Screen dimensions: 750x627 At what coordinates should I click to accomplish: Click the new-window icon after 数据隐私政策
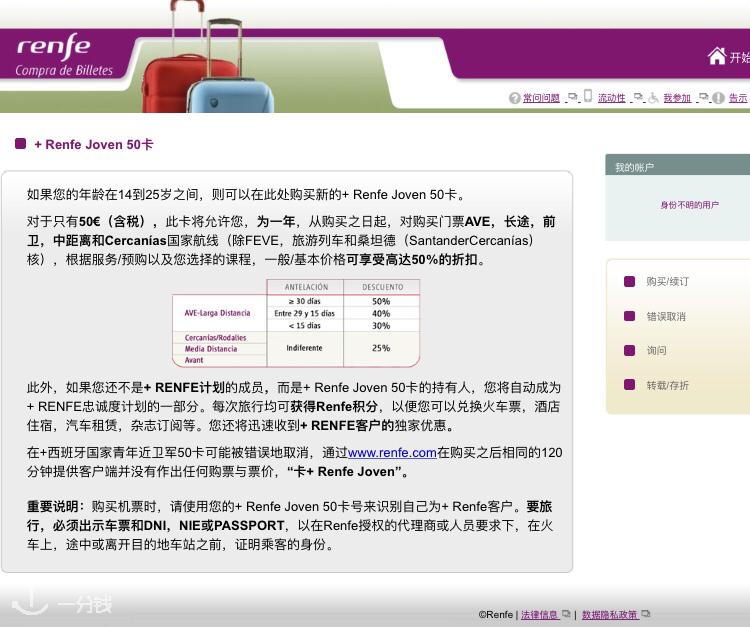[646, 614]
